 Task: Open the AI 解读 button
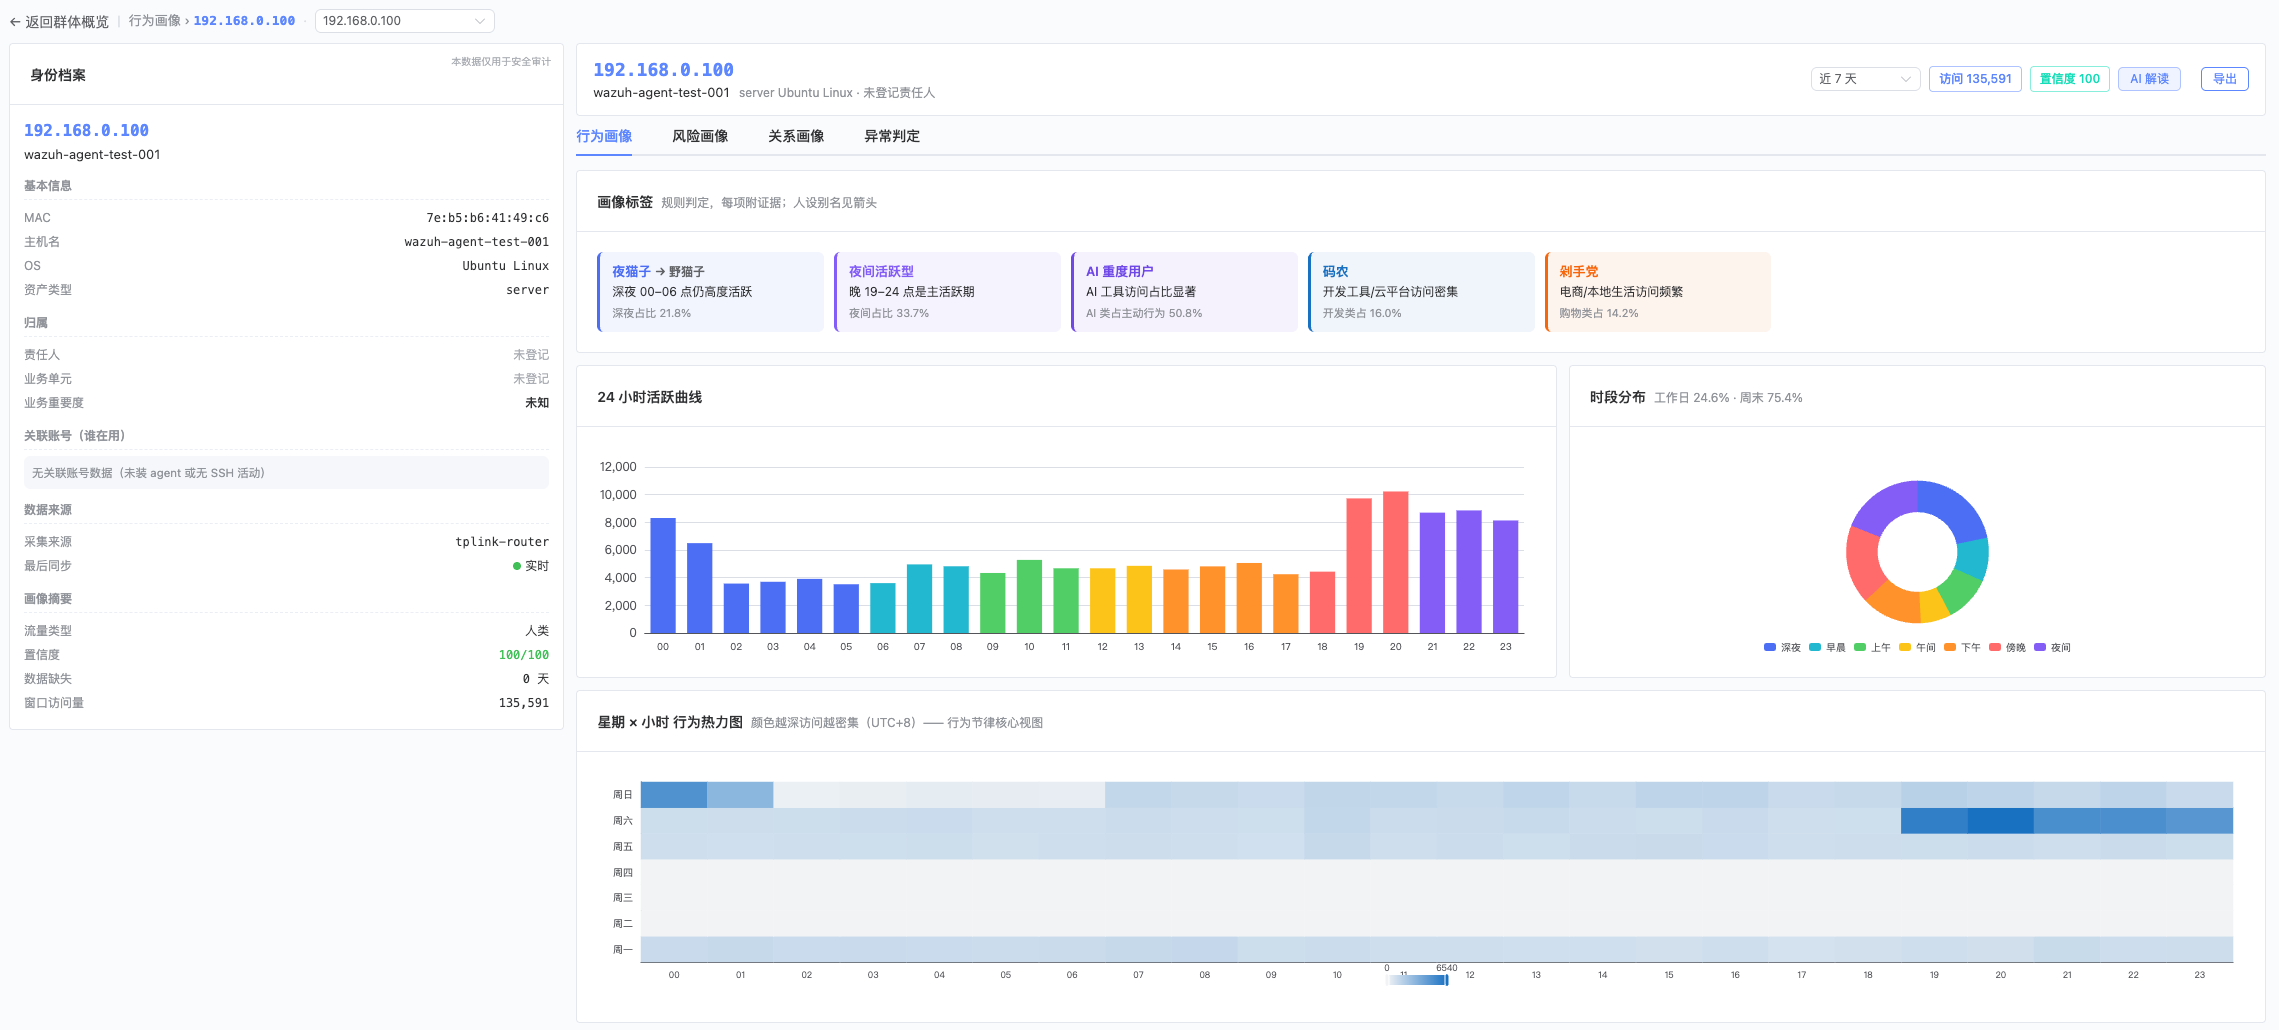click(x=2149, y=79)
